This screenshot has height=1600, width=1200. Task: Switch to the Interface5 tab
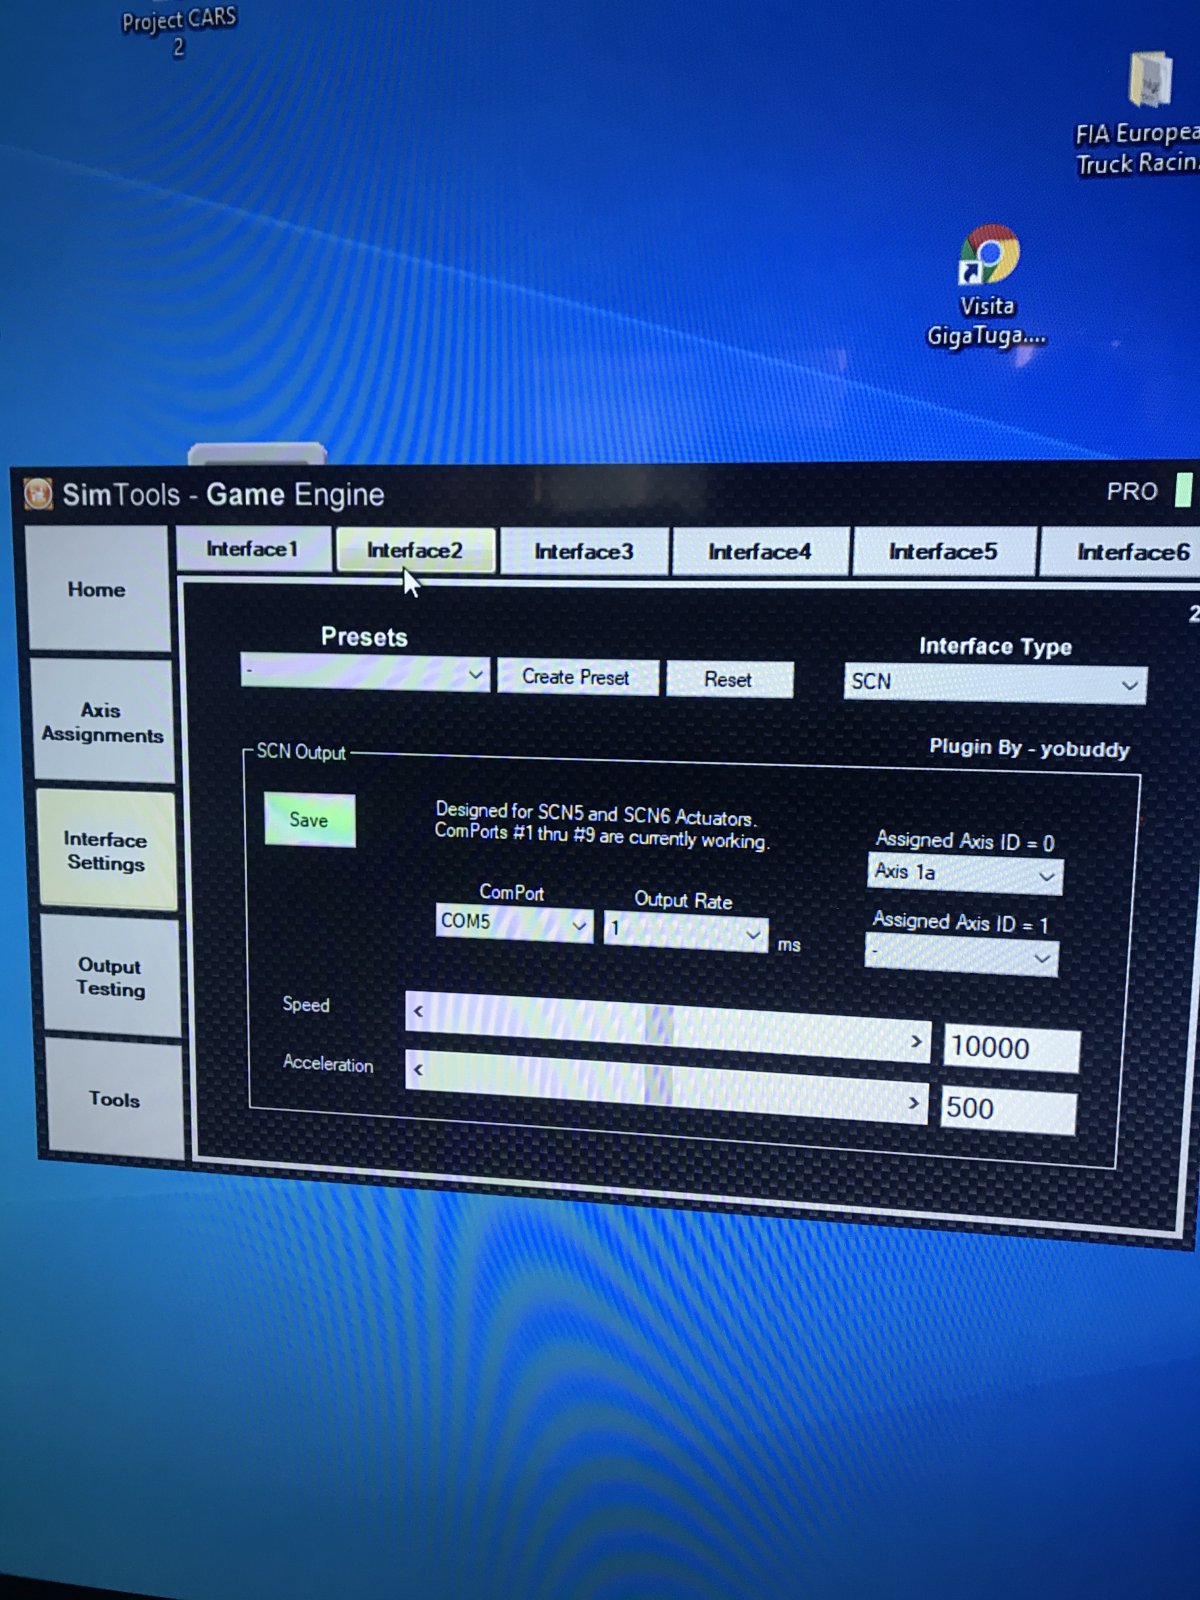[943, 552]
